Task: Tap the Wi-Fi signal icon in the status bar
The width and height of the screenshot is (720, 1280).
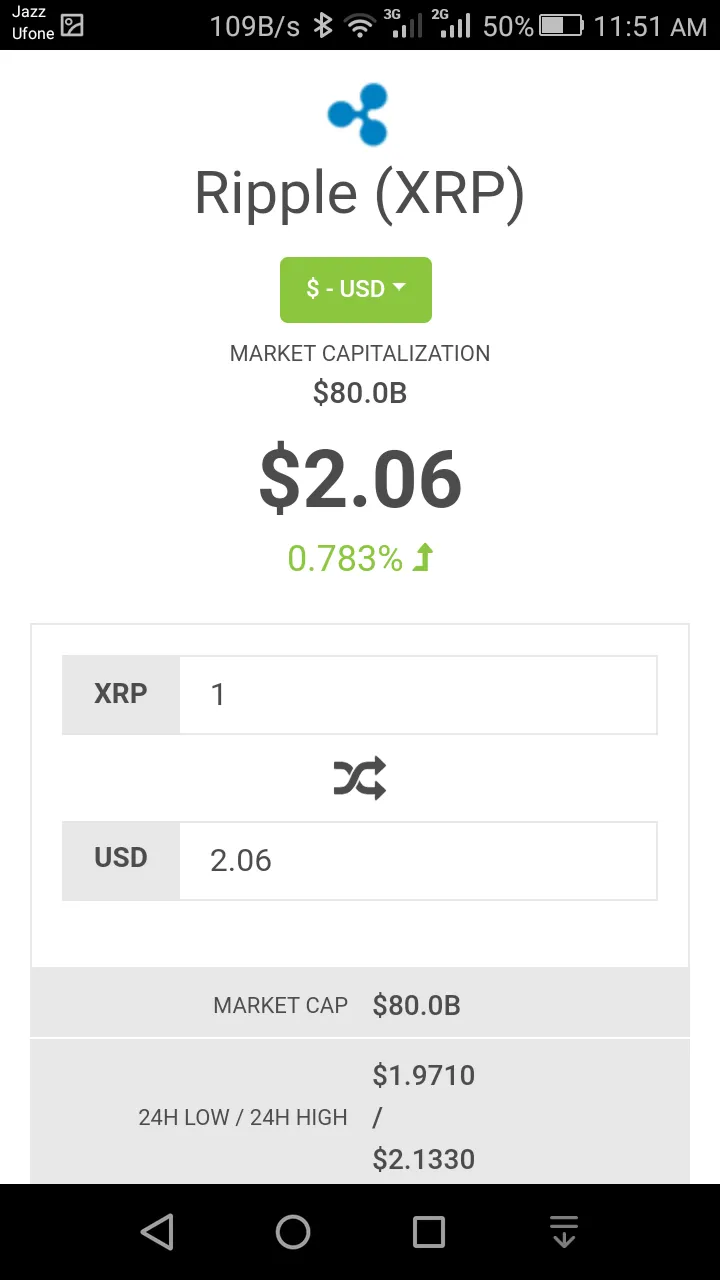Action: coord(360,26)
